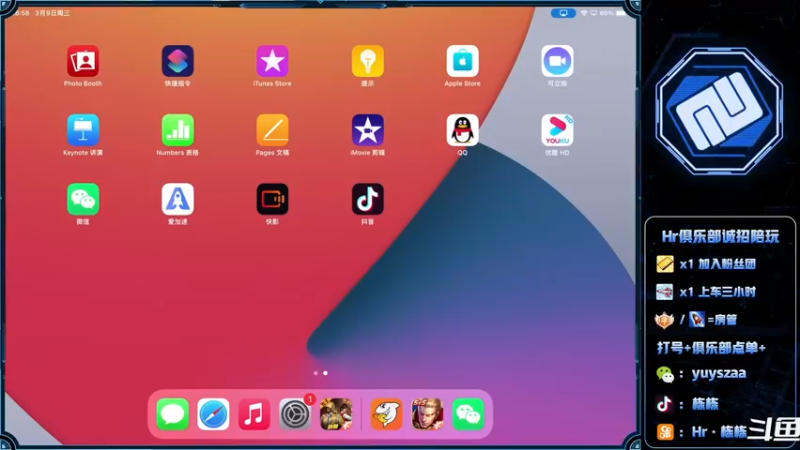
Task: Open WeChat on the home screen grid
Action: [x=83, y=199]
